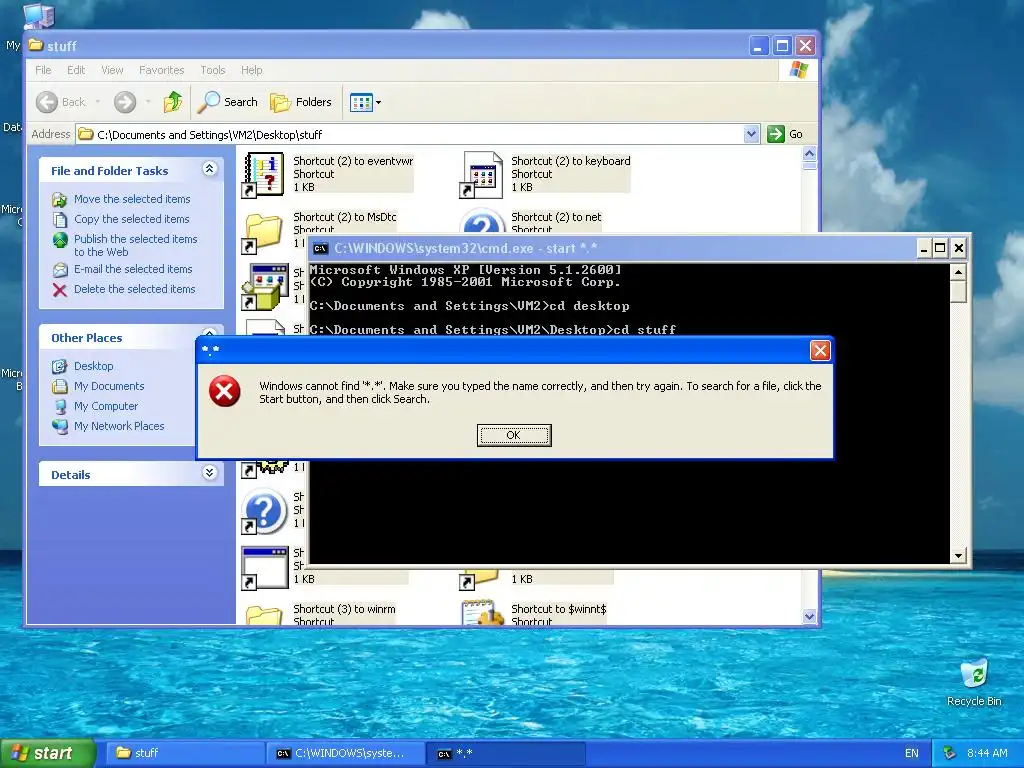Open the File menu

pyautogui.click(x=43, y=70)
